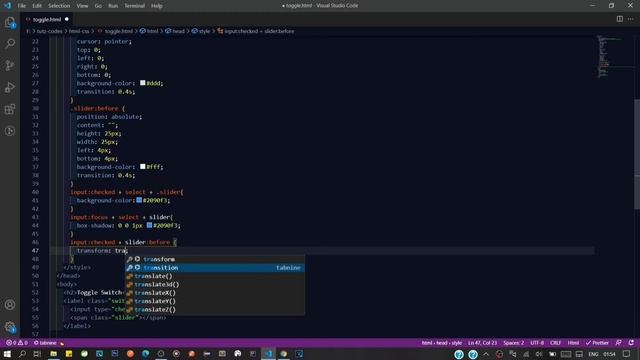Click the #2090f3 swatch on line 41
Screen dimensions: 640x360
pos(139,200)
